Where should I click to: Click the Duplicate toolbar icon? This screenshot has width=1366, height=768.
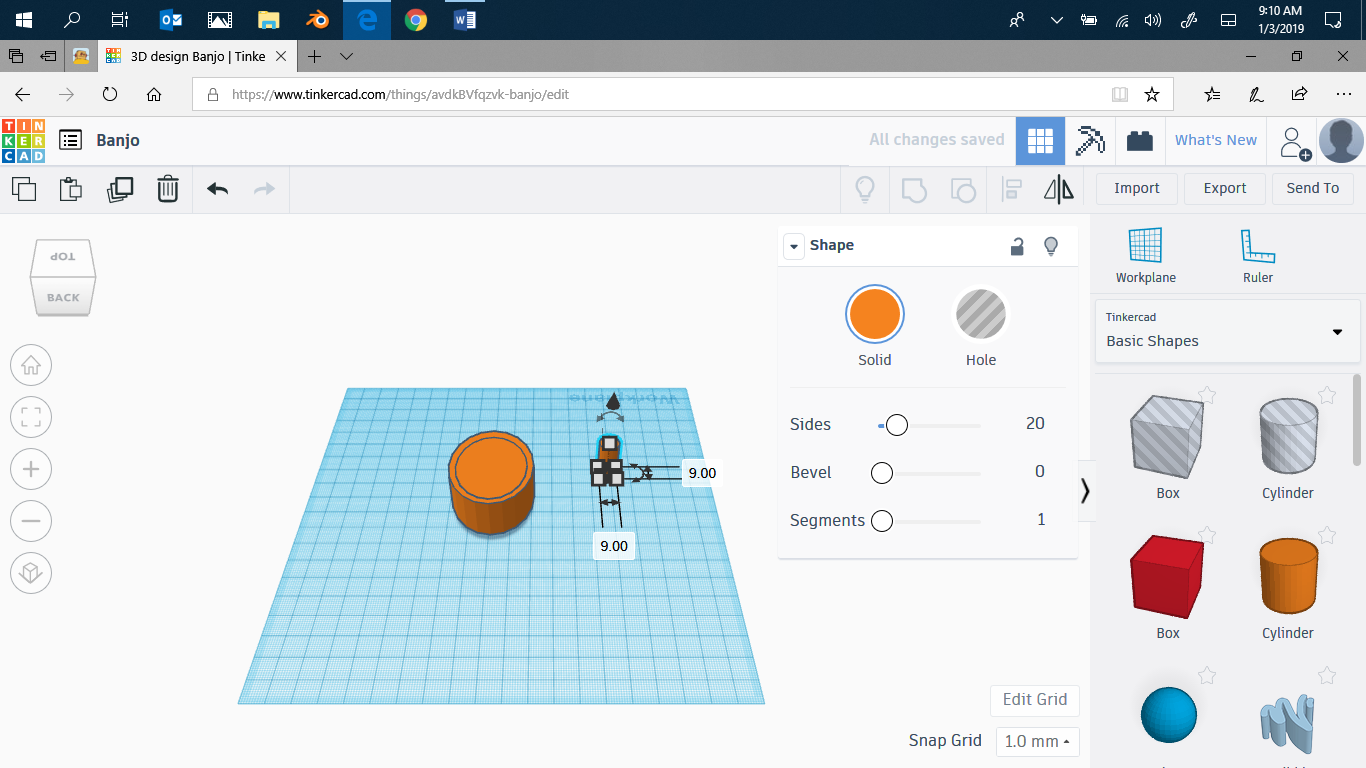(120, 188)
